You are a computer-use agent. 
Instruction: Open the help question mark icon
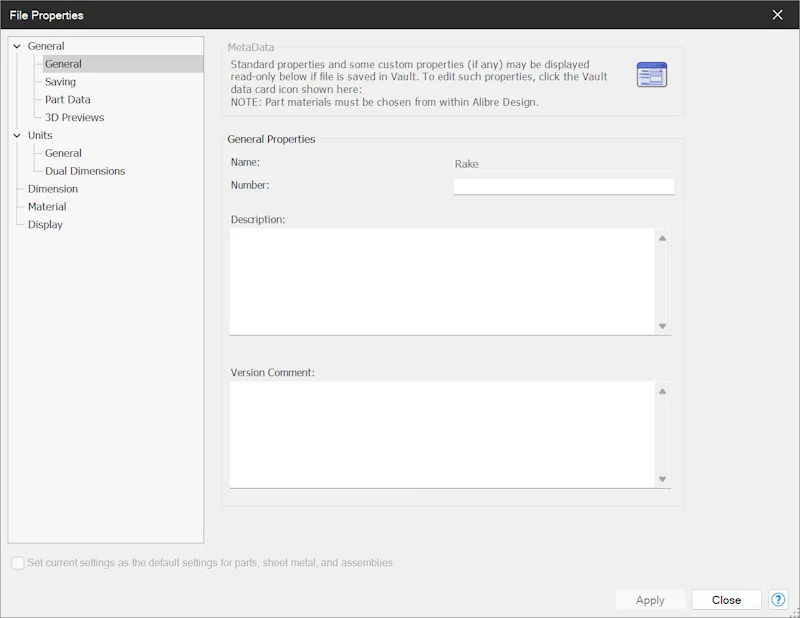click(x=778, y=600)
